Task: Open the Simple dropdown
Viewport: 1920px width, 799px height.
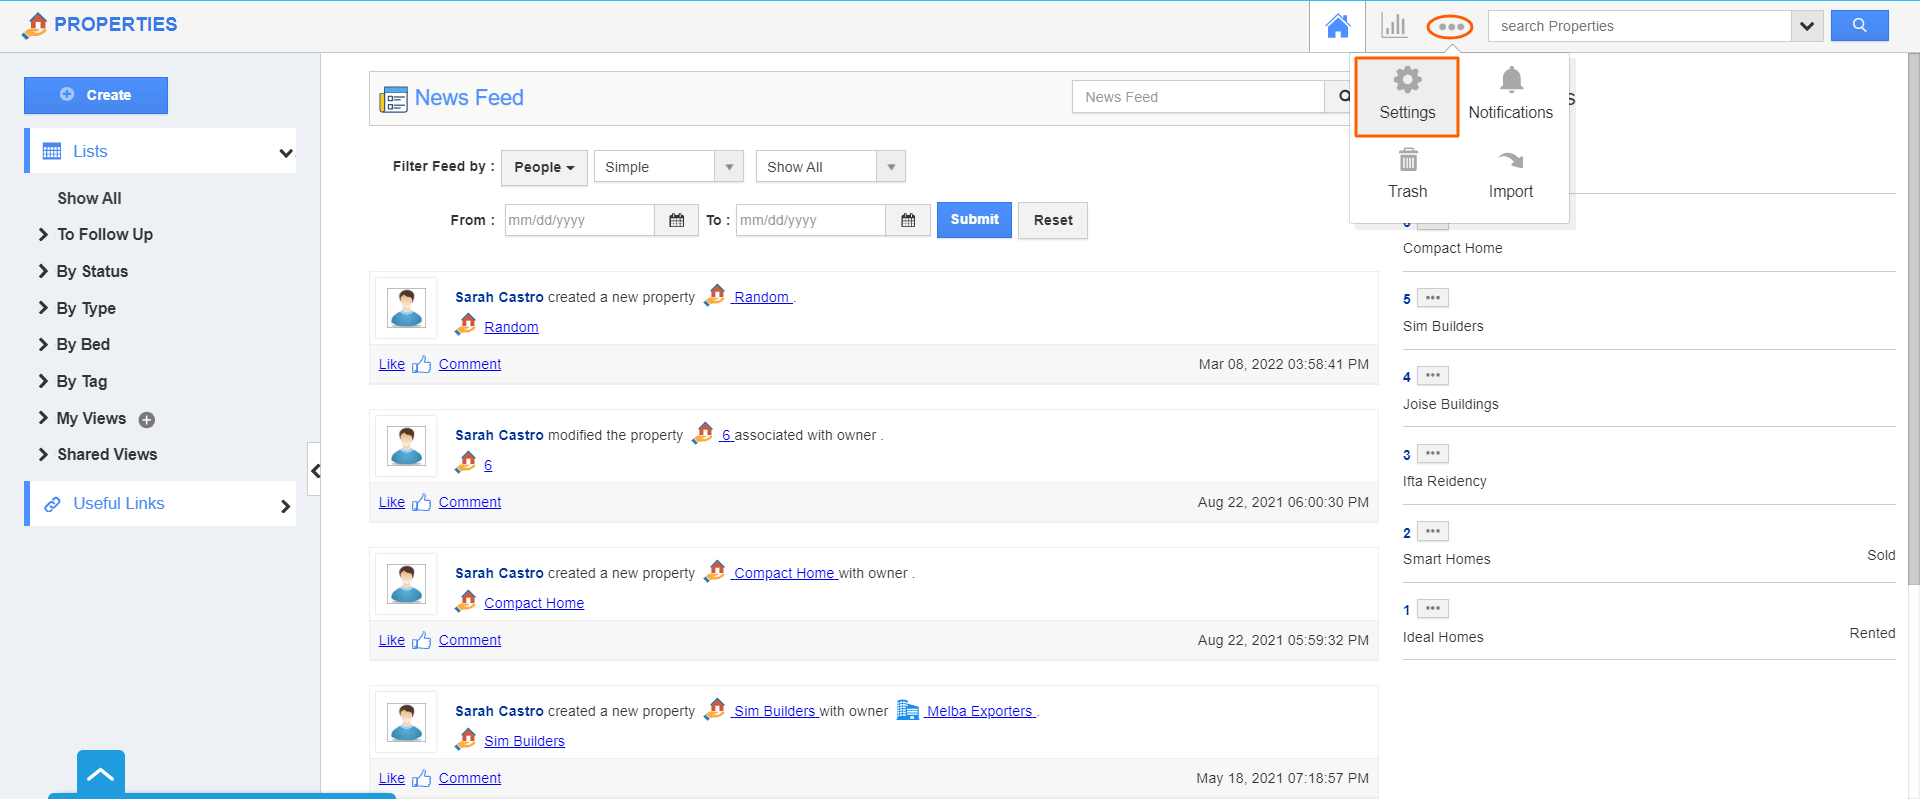Action: (x=669, y=167)
